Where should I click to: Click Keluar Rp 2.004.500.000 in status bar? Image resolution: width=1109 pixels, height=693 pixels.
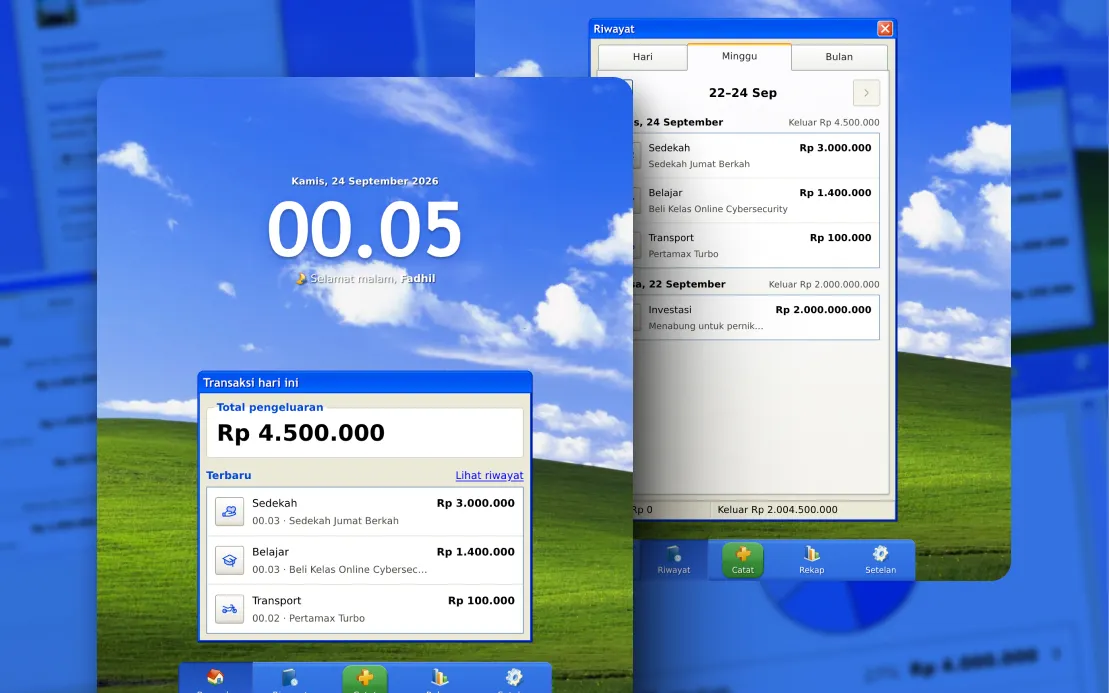777,509
